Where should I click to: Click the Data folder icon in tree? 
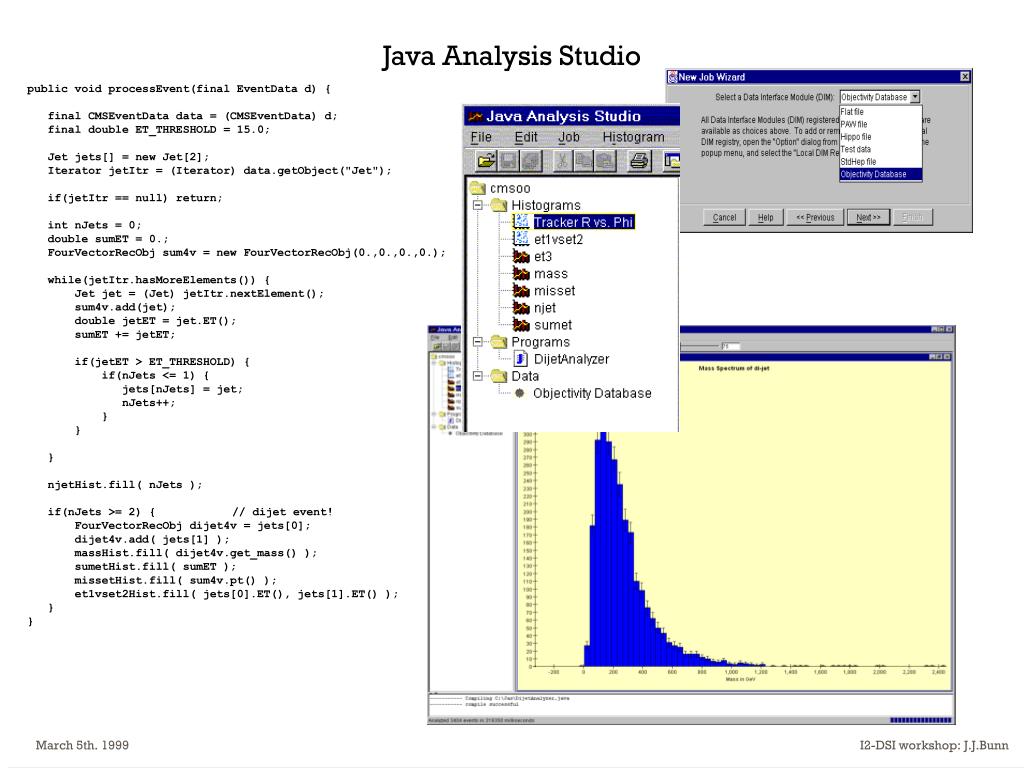pos(500,376)
